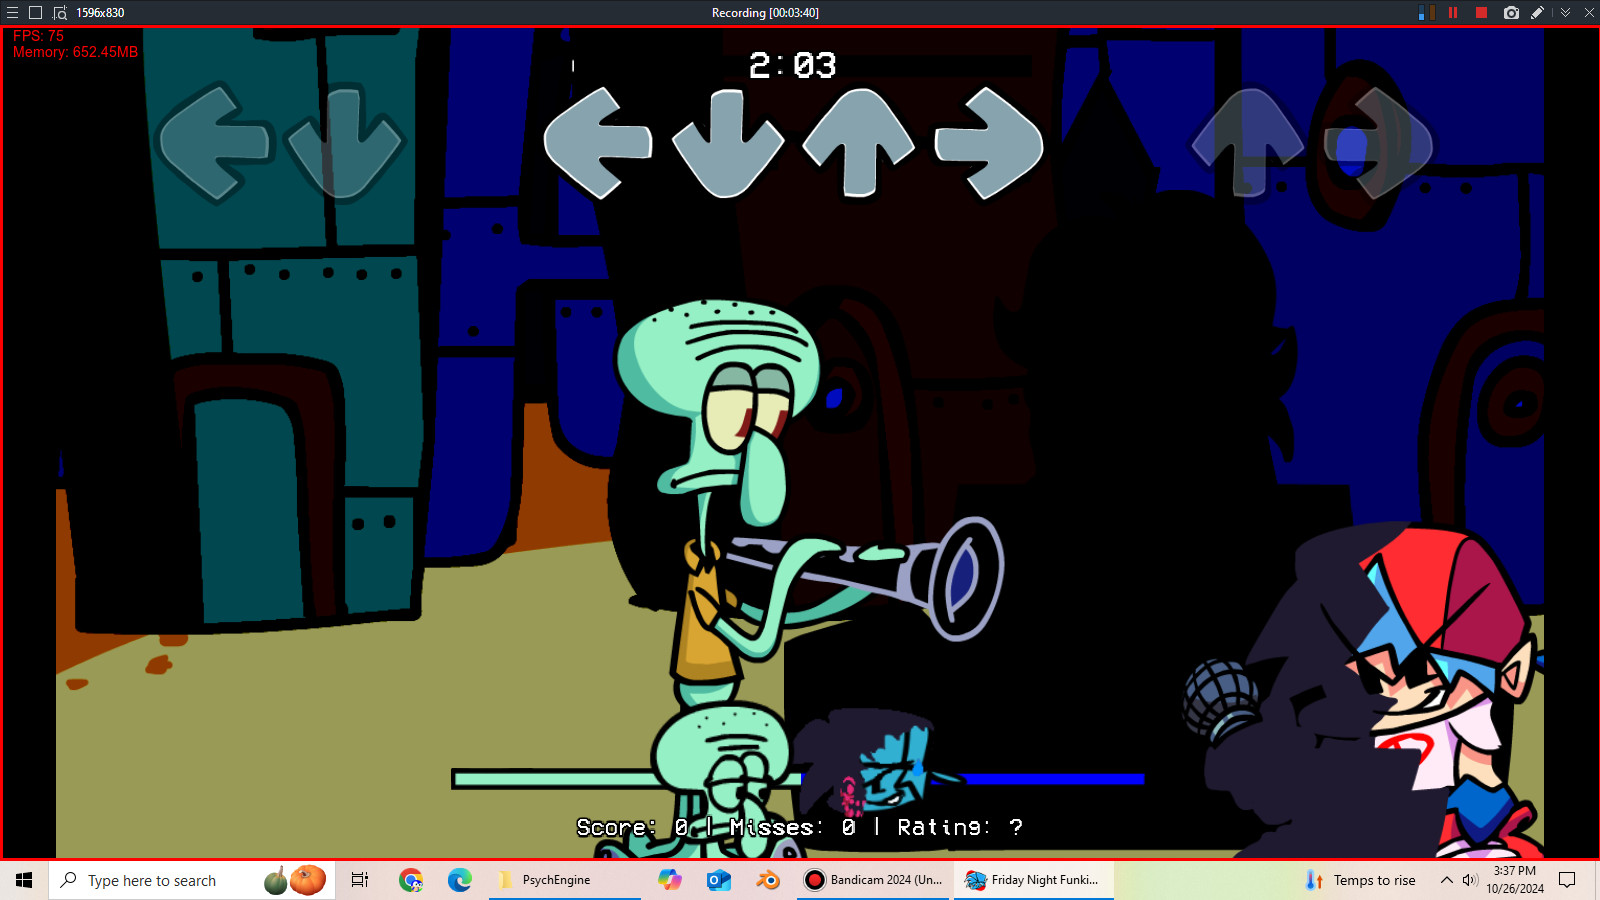Open Outlook from the taskbar
This screenshot has width=1600, height=900.
[718, 880]
